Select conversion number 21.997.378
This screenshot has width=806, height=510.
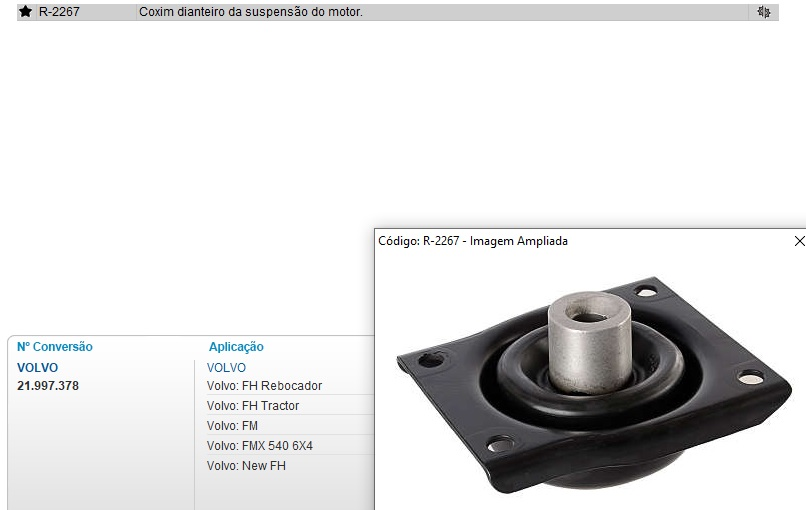tap(48, 386)
